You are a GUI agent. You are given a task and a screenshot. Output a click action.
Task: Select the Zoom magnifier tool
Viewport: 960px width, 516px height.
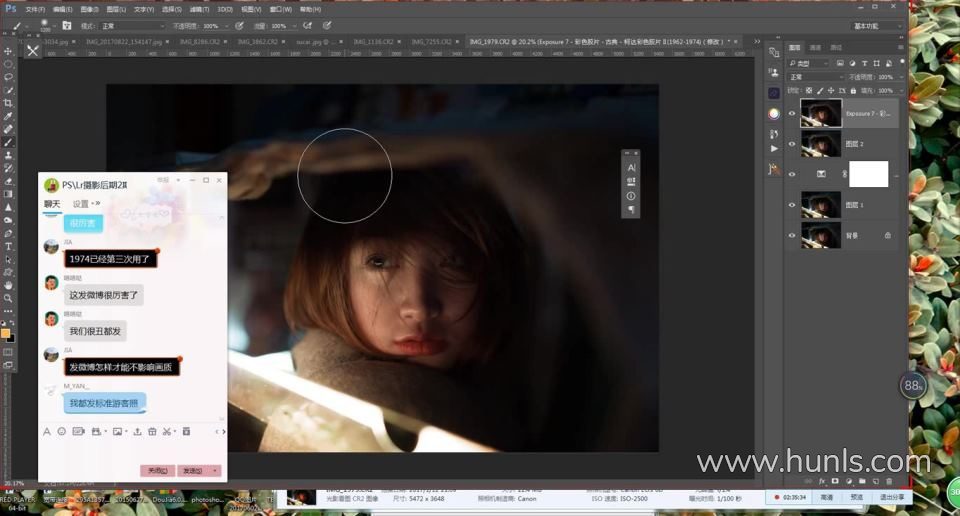point(8,298)
